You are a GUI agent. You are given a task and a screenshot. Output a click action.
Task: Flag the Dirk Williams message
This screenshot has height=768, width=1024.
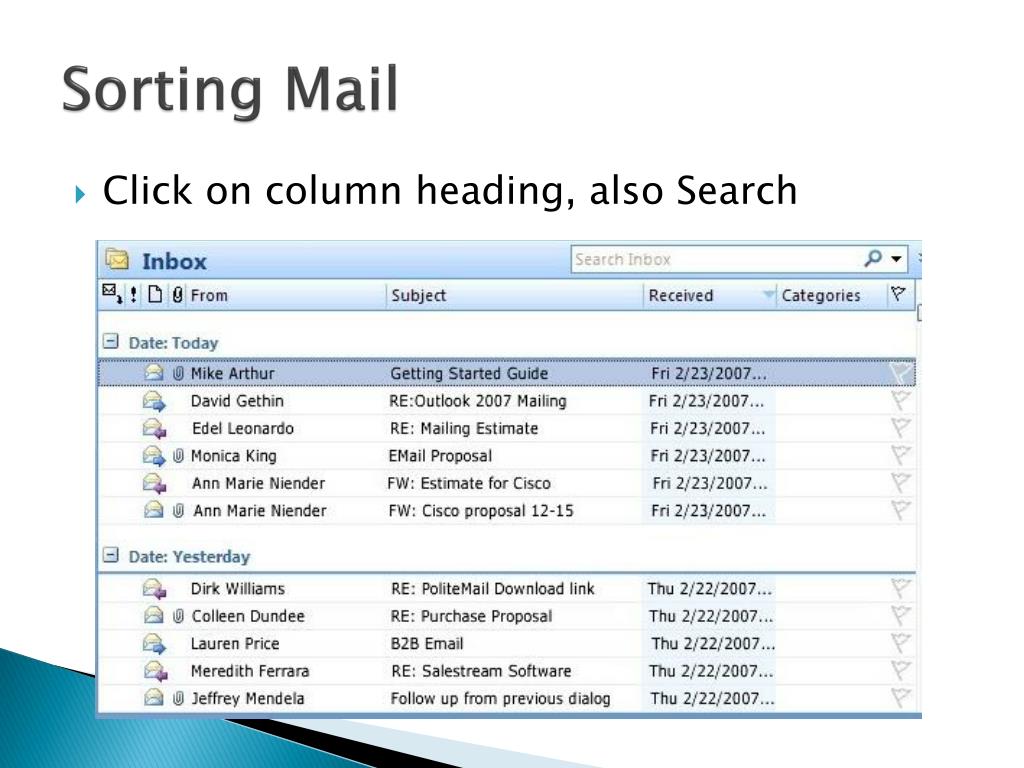pos(901,588)
